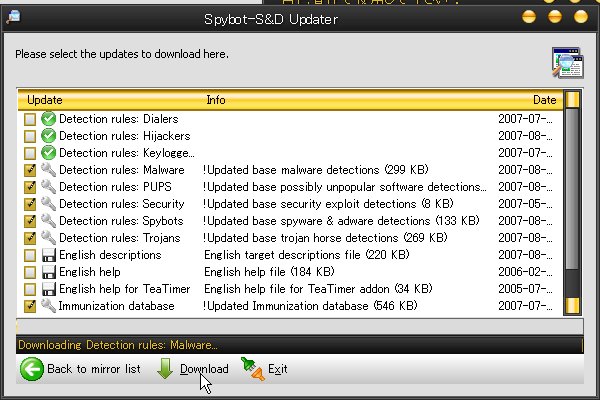Sort by the Date column header

[x=545, y=100]
